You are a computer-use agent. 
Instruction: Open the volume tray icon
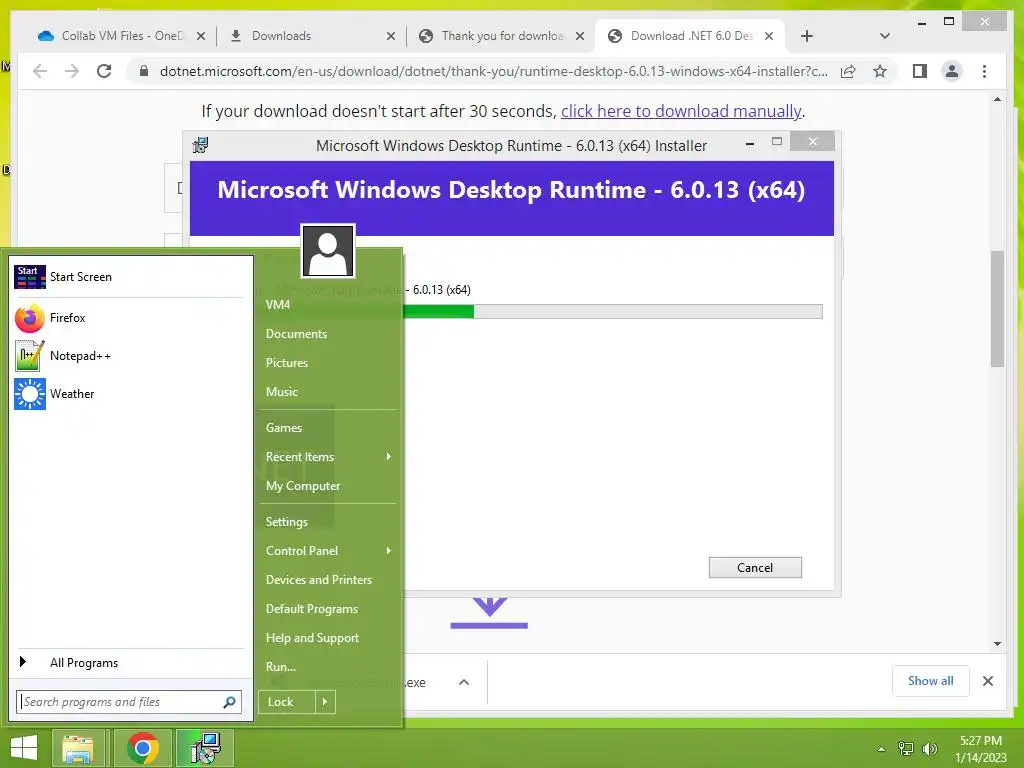point(929,748)
